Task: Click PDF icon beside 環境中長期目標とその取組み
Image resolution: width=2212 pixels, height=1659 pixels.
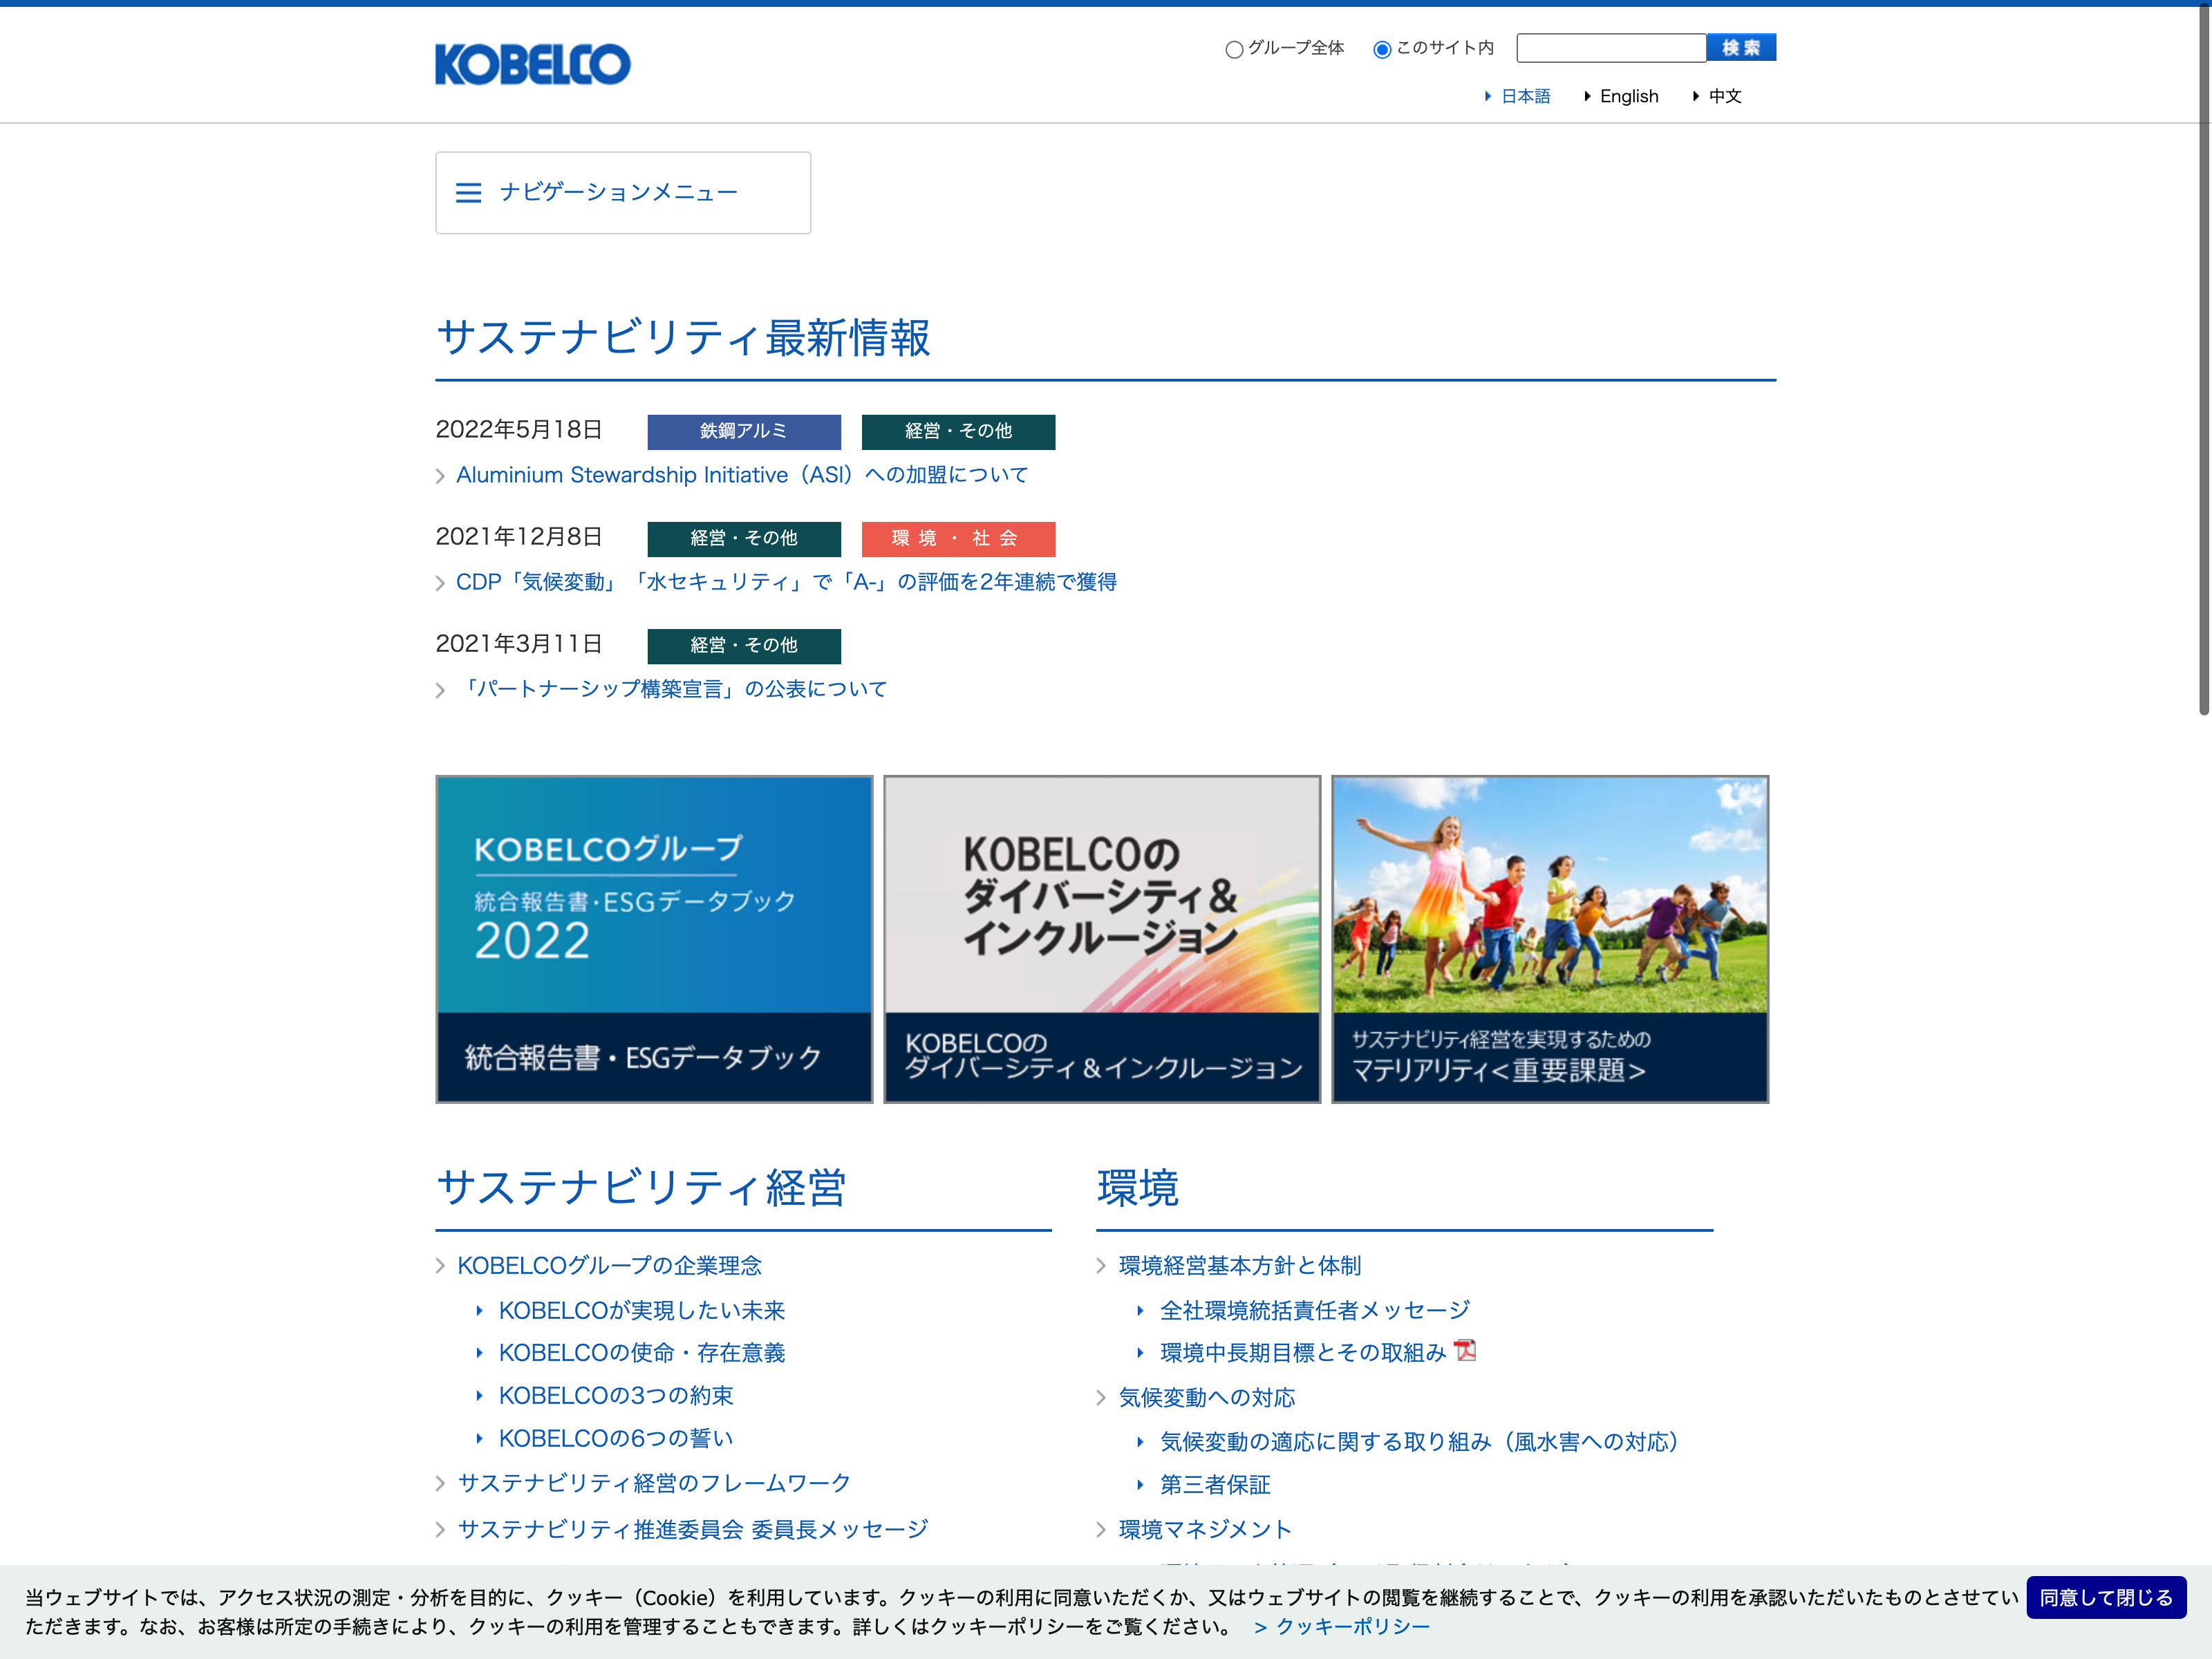Action: [x=1465, y=1351]
